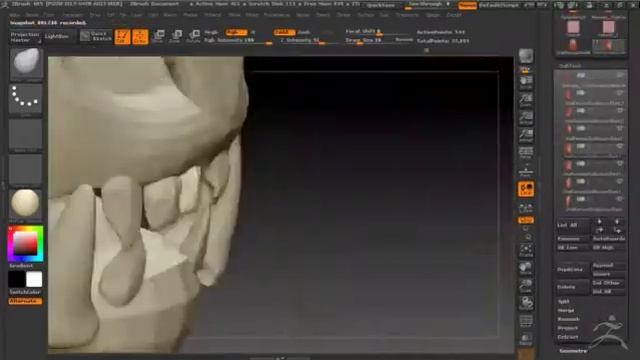
Task: Expand the Merge section
Action: 566,310
